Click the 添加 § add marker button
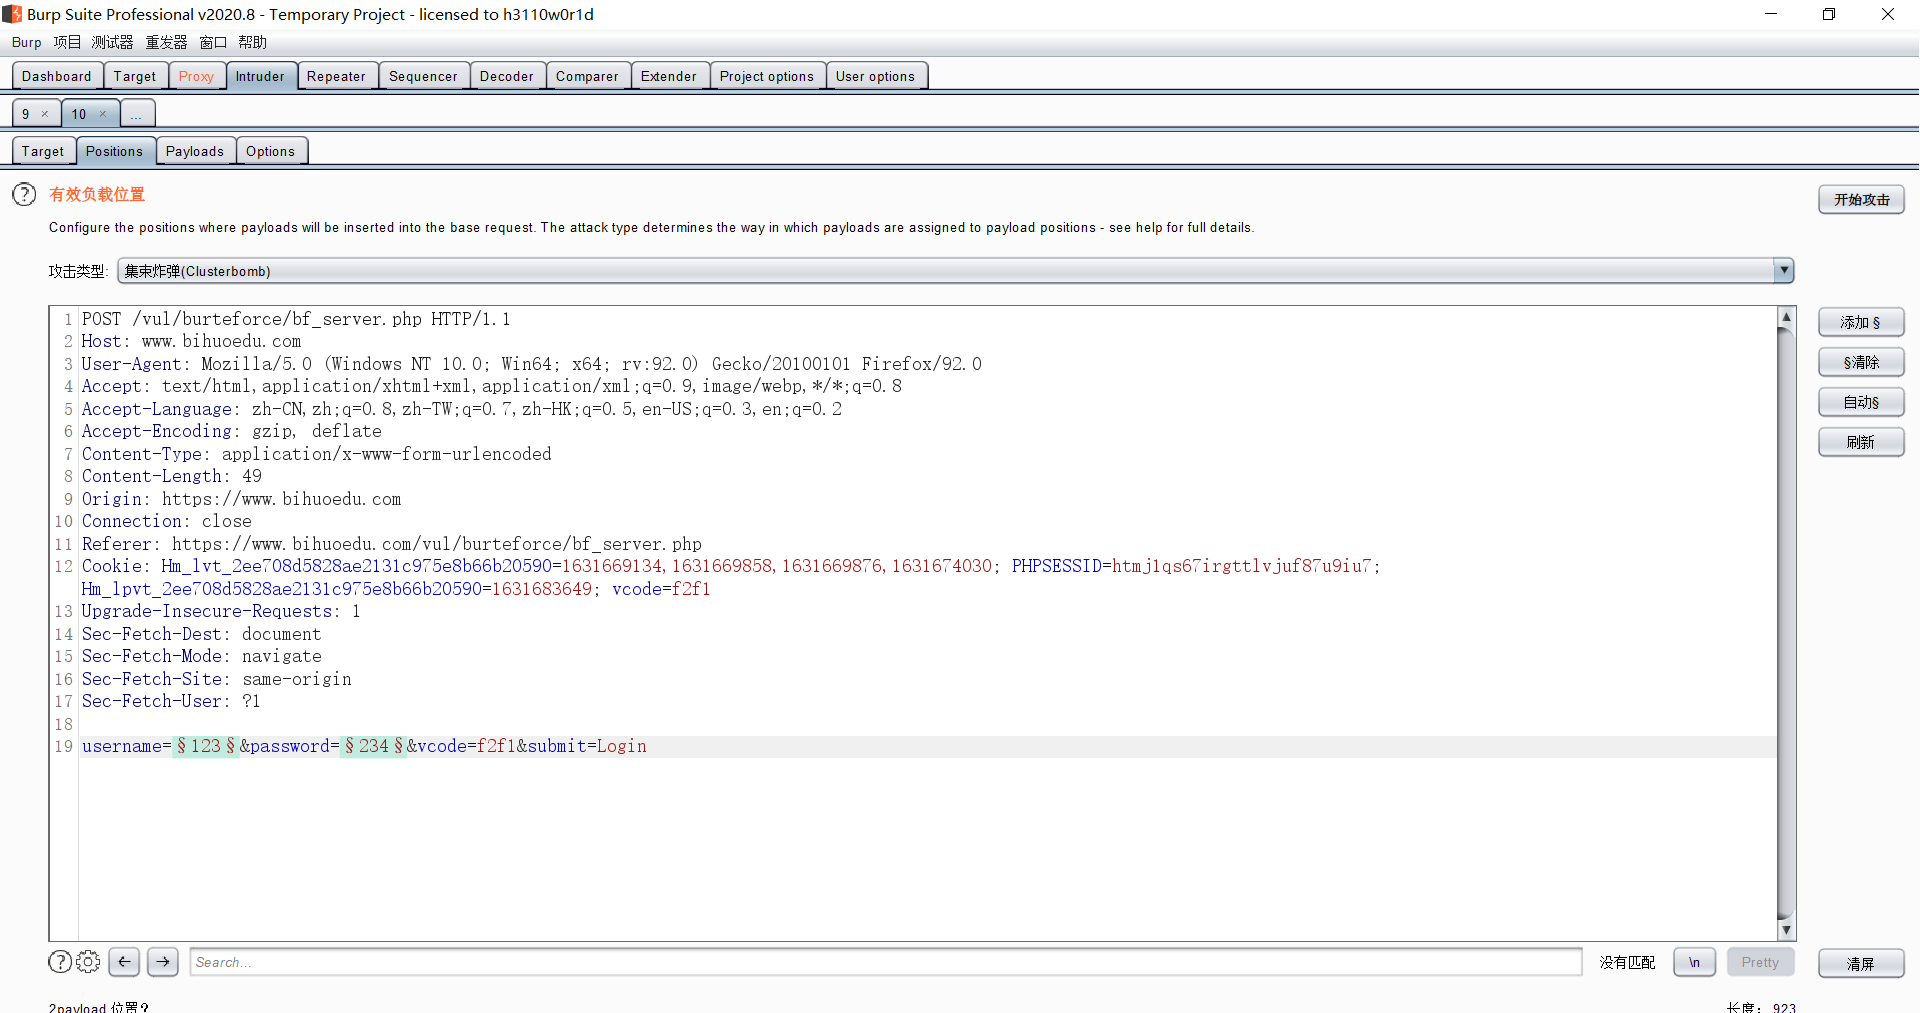This screenshot has width=1920, height=1013. (1861, 322)
